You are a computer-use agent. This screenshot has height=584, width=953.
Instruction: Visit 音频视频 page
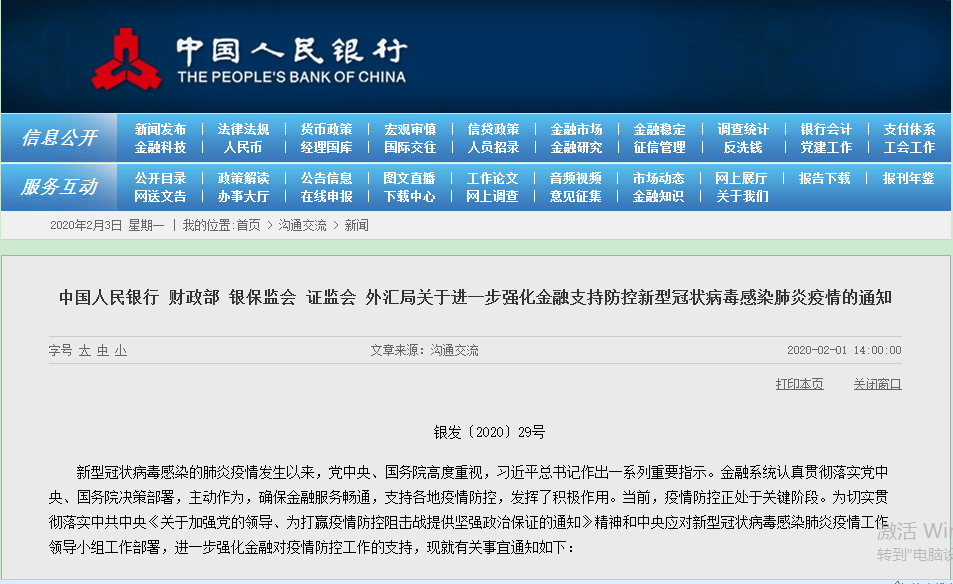pos(576,179)
